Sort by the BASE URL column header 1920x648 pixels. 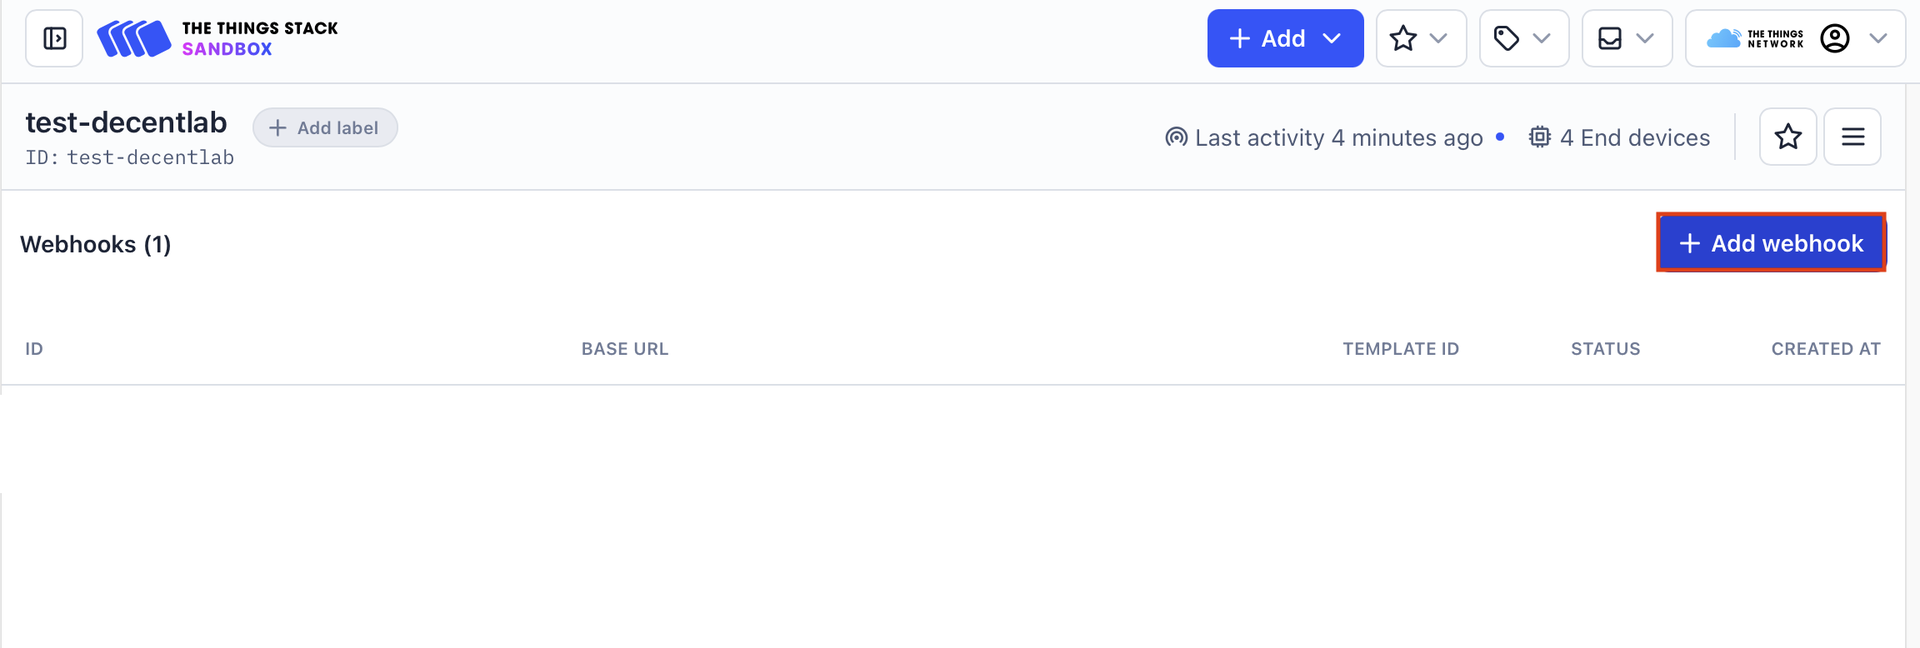point(625,349)
